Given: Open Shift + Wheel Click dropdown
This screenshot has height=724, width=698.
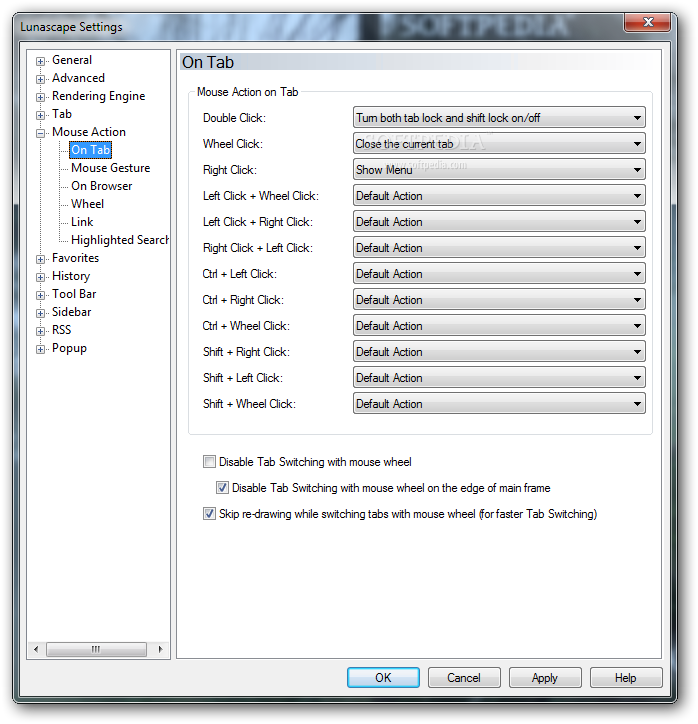Looking at the screenshot, I should click(499, 404).
